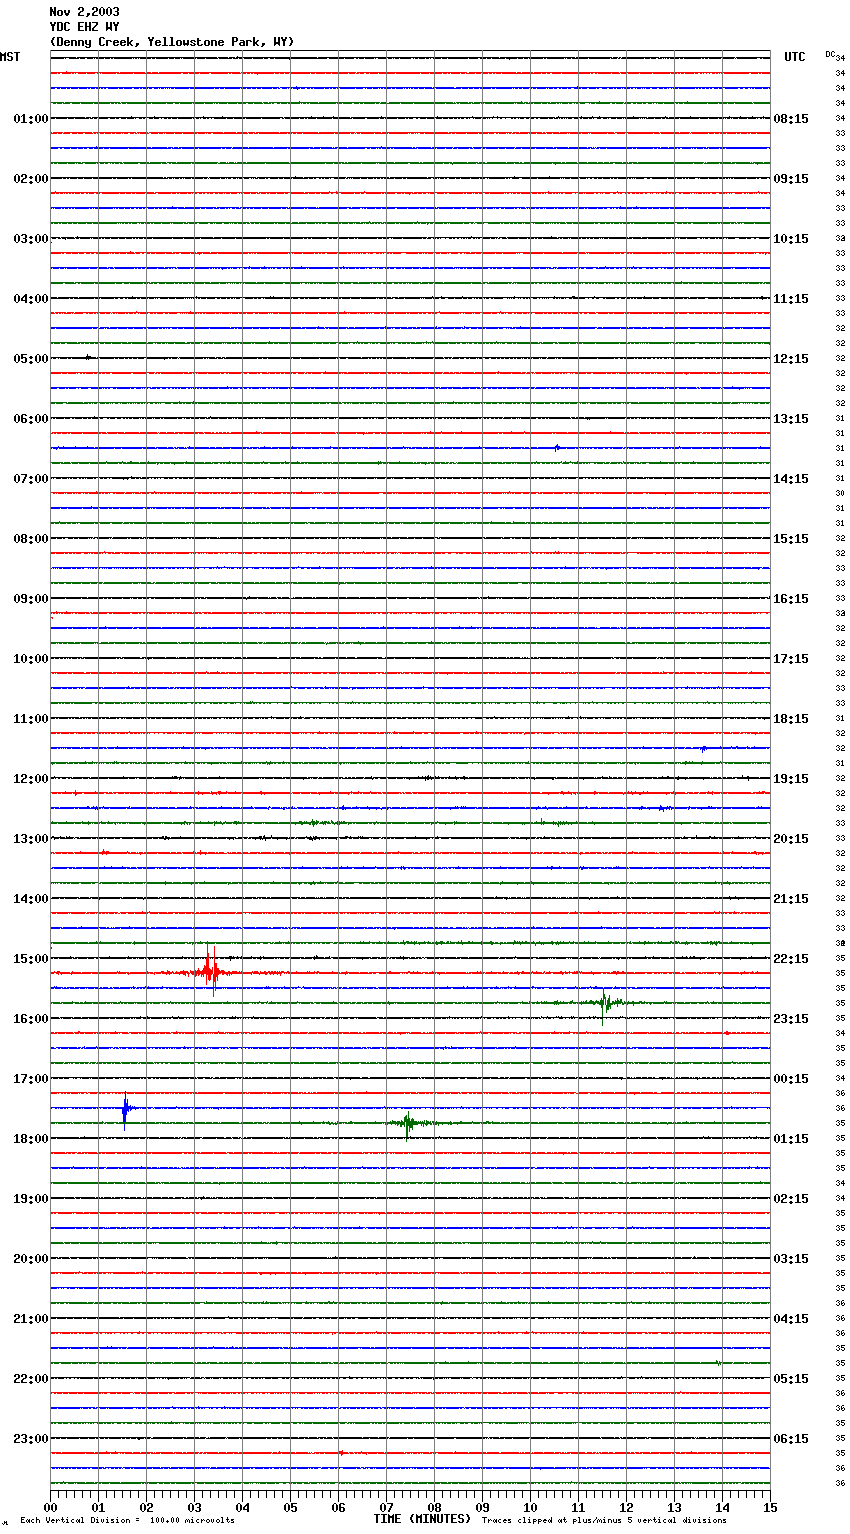Viewport: 850px width, 1534px height.
Task: Click "Each Vertical Division = 100.00 microvolts" note
Action: 127,1521
